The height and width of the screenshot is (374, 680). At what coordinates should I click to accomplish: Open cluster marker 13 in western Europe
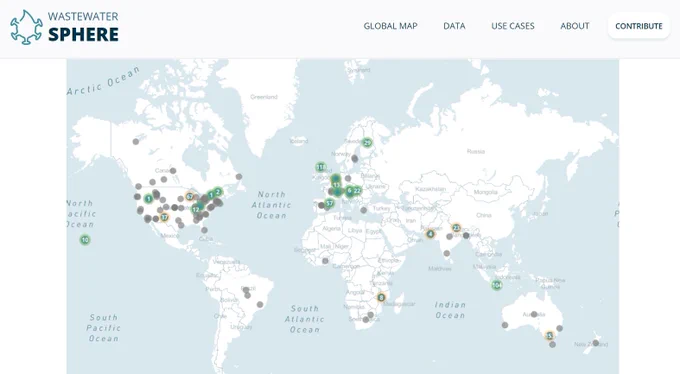[337, 185]
